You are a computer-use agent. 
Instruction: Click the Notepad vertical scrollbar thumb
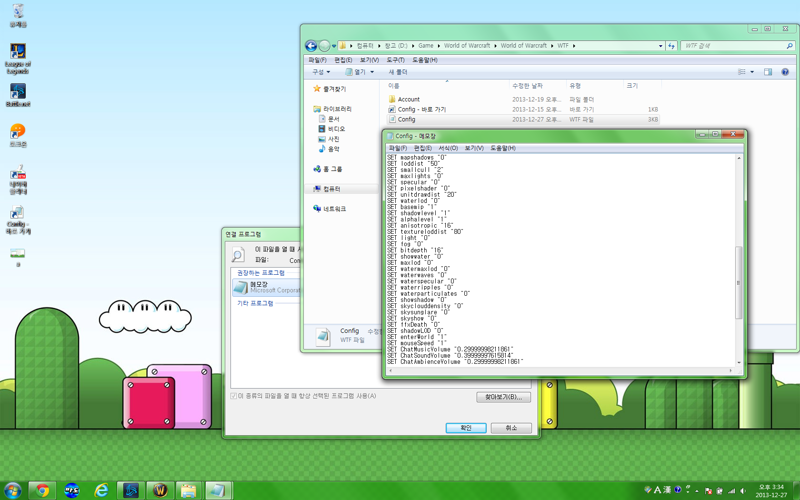(738, 283)
